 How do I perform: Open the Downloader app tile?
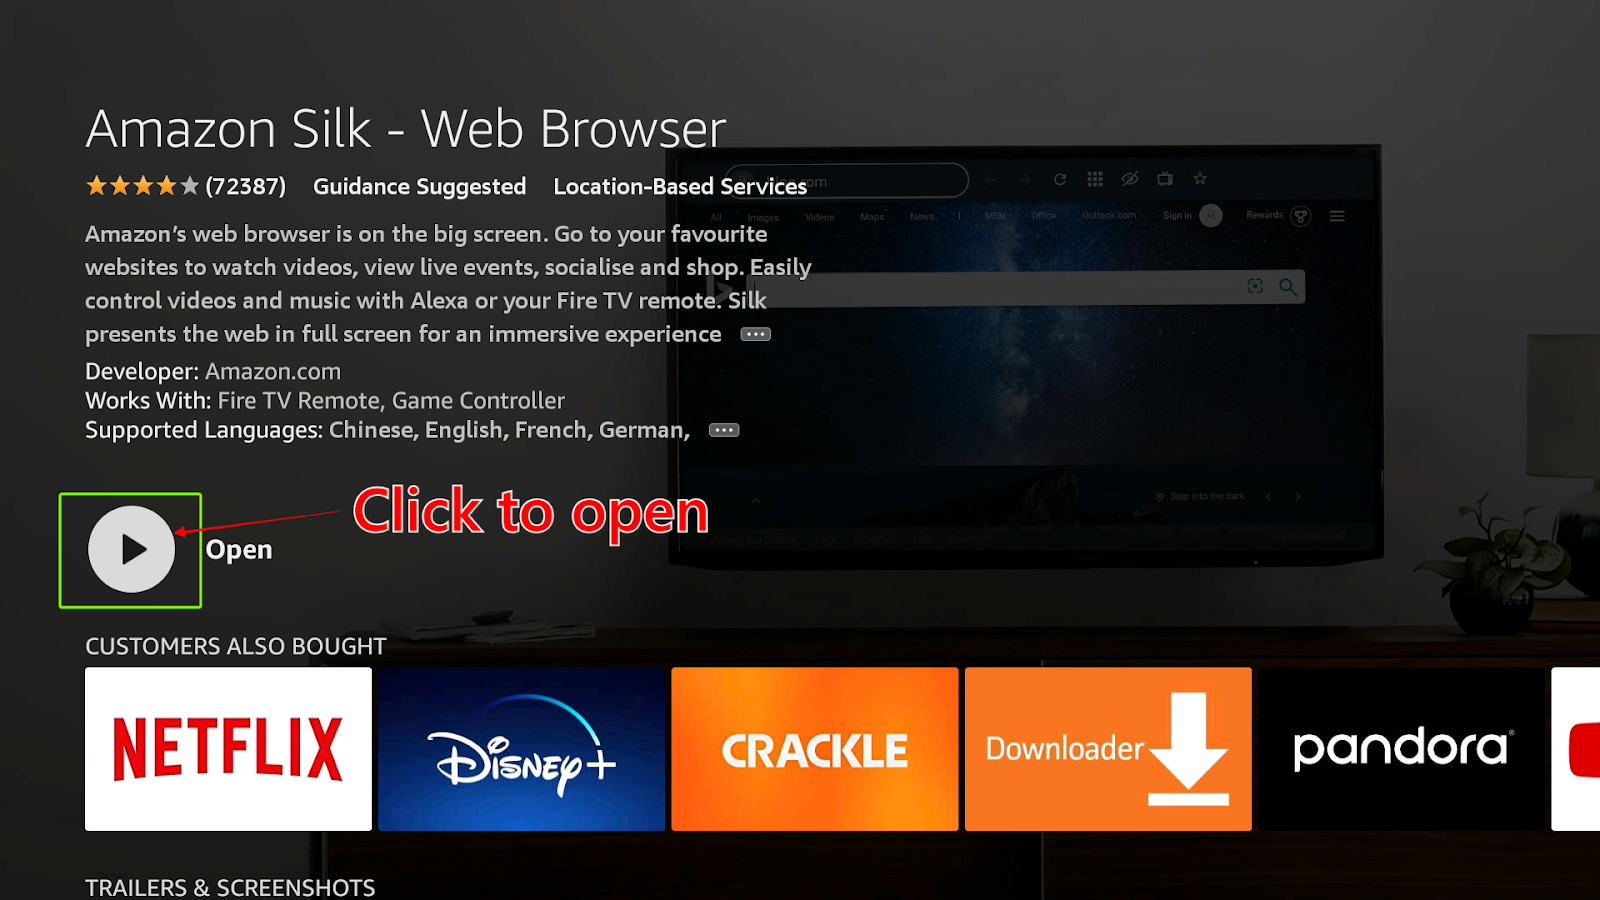(x=1108, y=749)
